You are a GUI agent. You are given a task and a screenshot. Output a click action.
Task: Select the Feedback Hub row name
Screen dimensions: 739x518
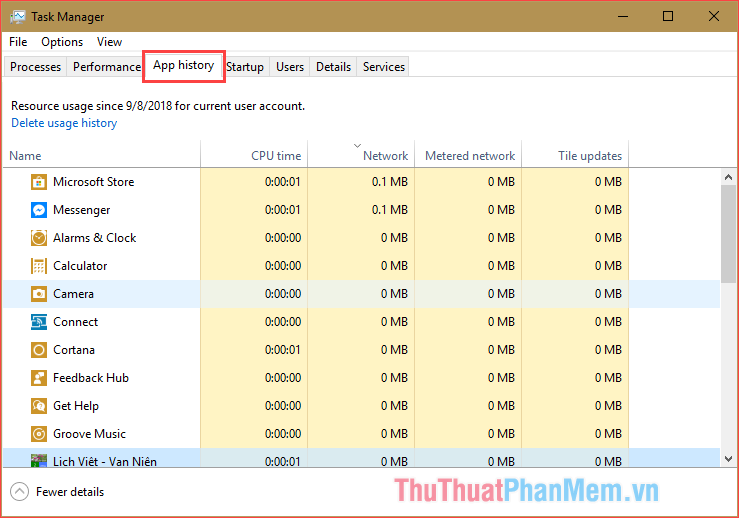(91, 378)
